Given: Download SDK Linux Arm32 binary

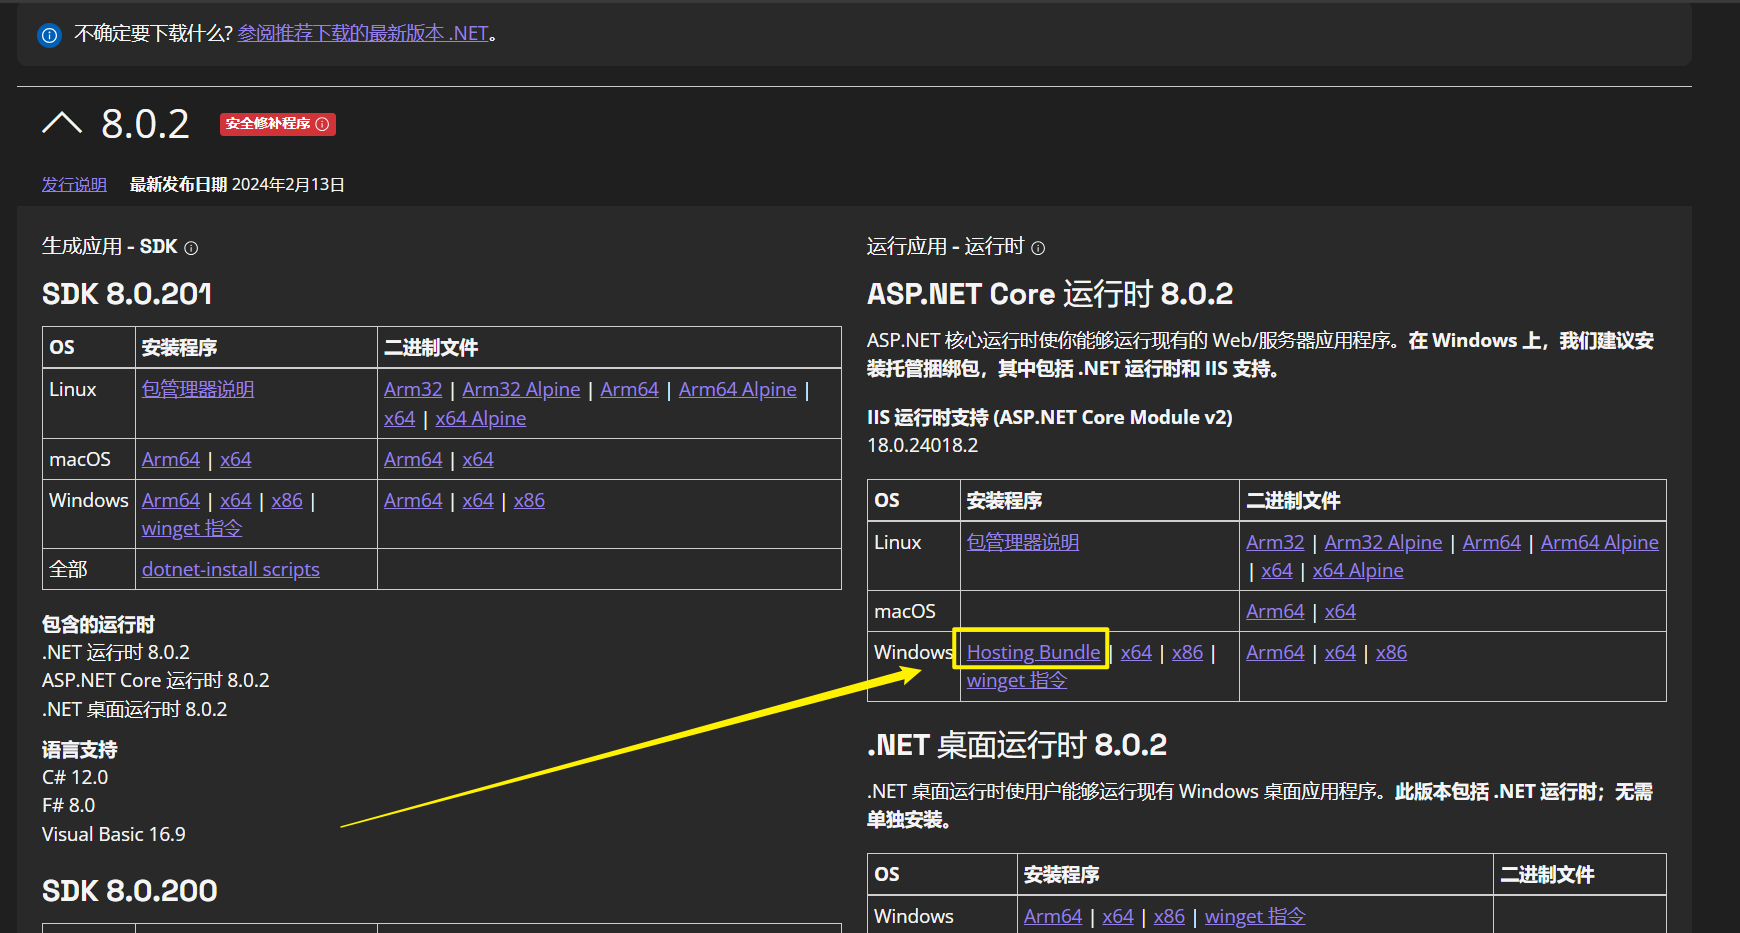Looking at the screenshot, I should click(413, 389).
